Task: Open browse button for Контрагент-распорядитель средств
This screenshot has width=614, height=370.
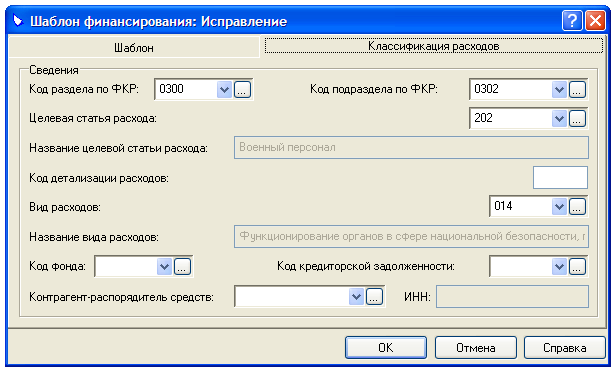Action: pos(374,297)
